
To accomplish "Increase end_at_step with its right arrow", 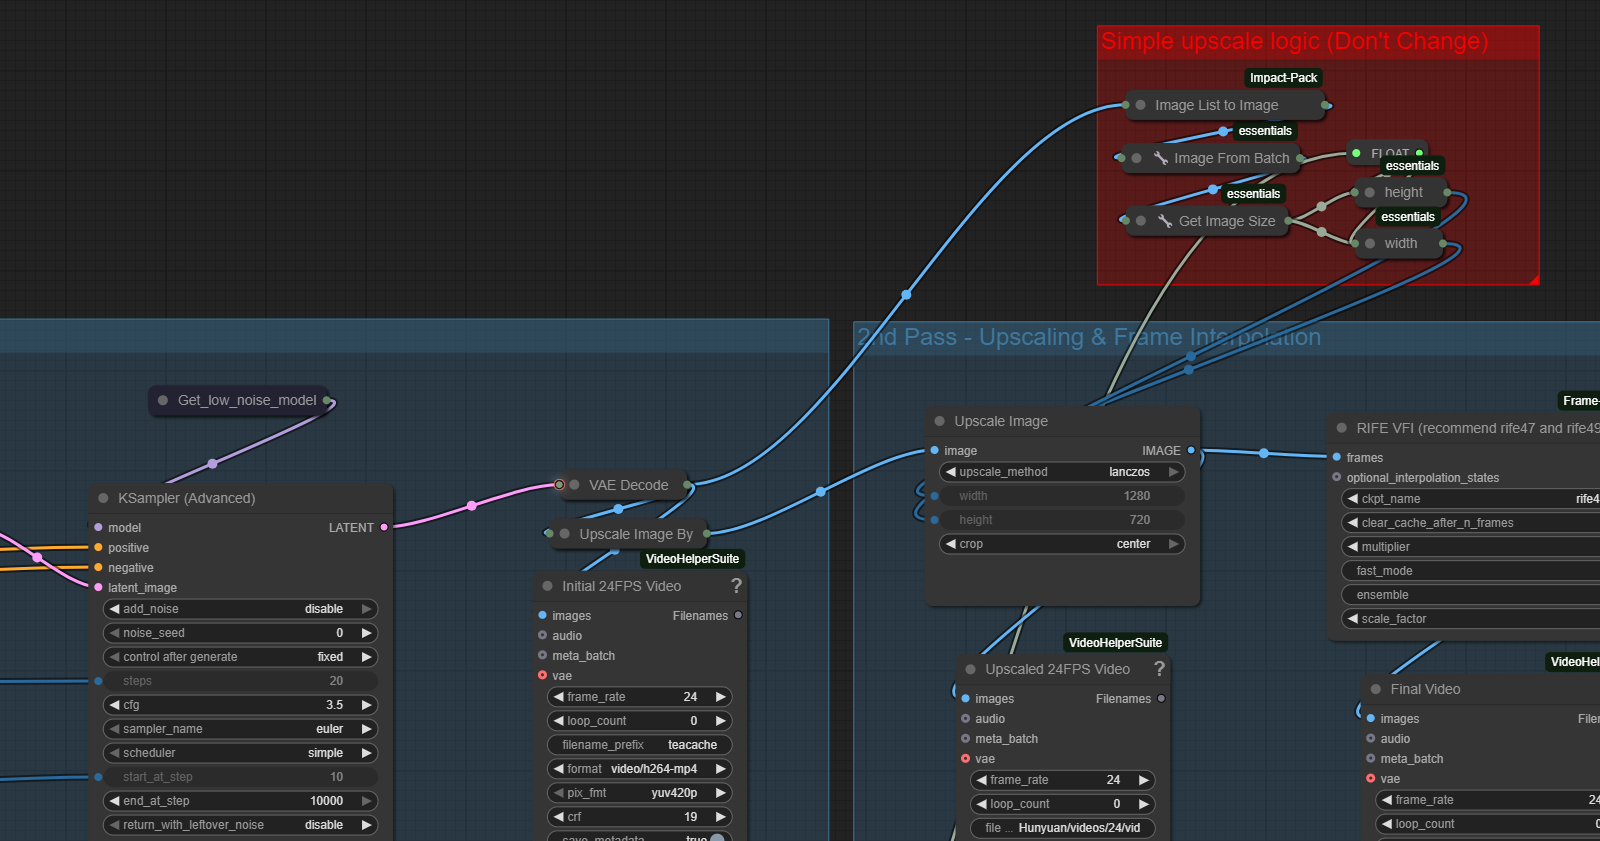I will 367,801.
